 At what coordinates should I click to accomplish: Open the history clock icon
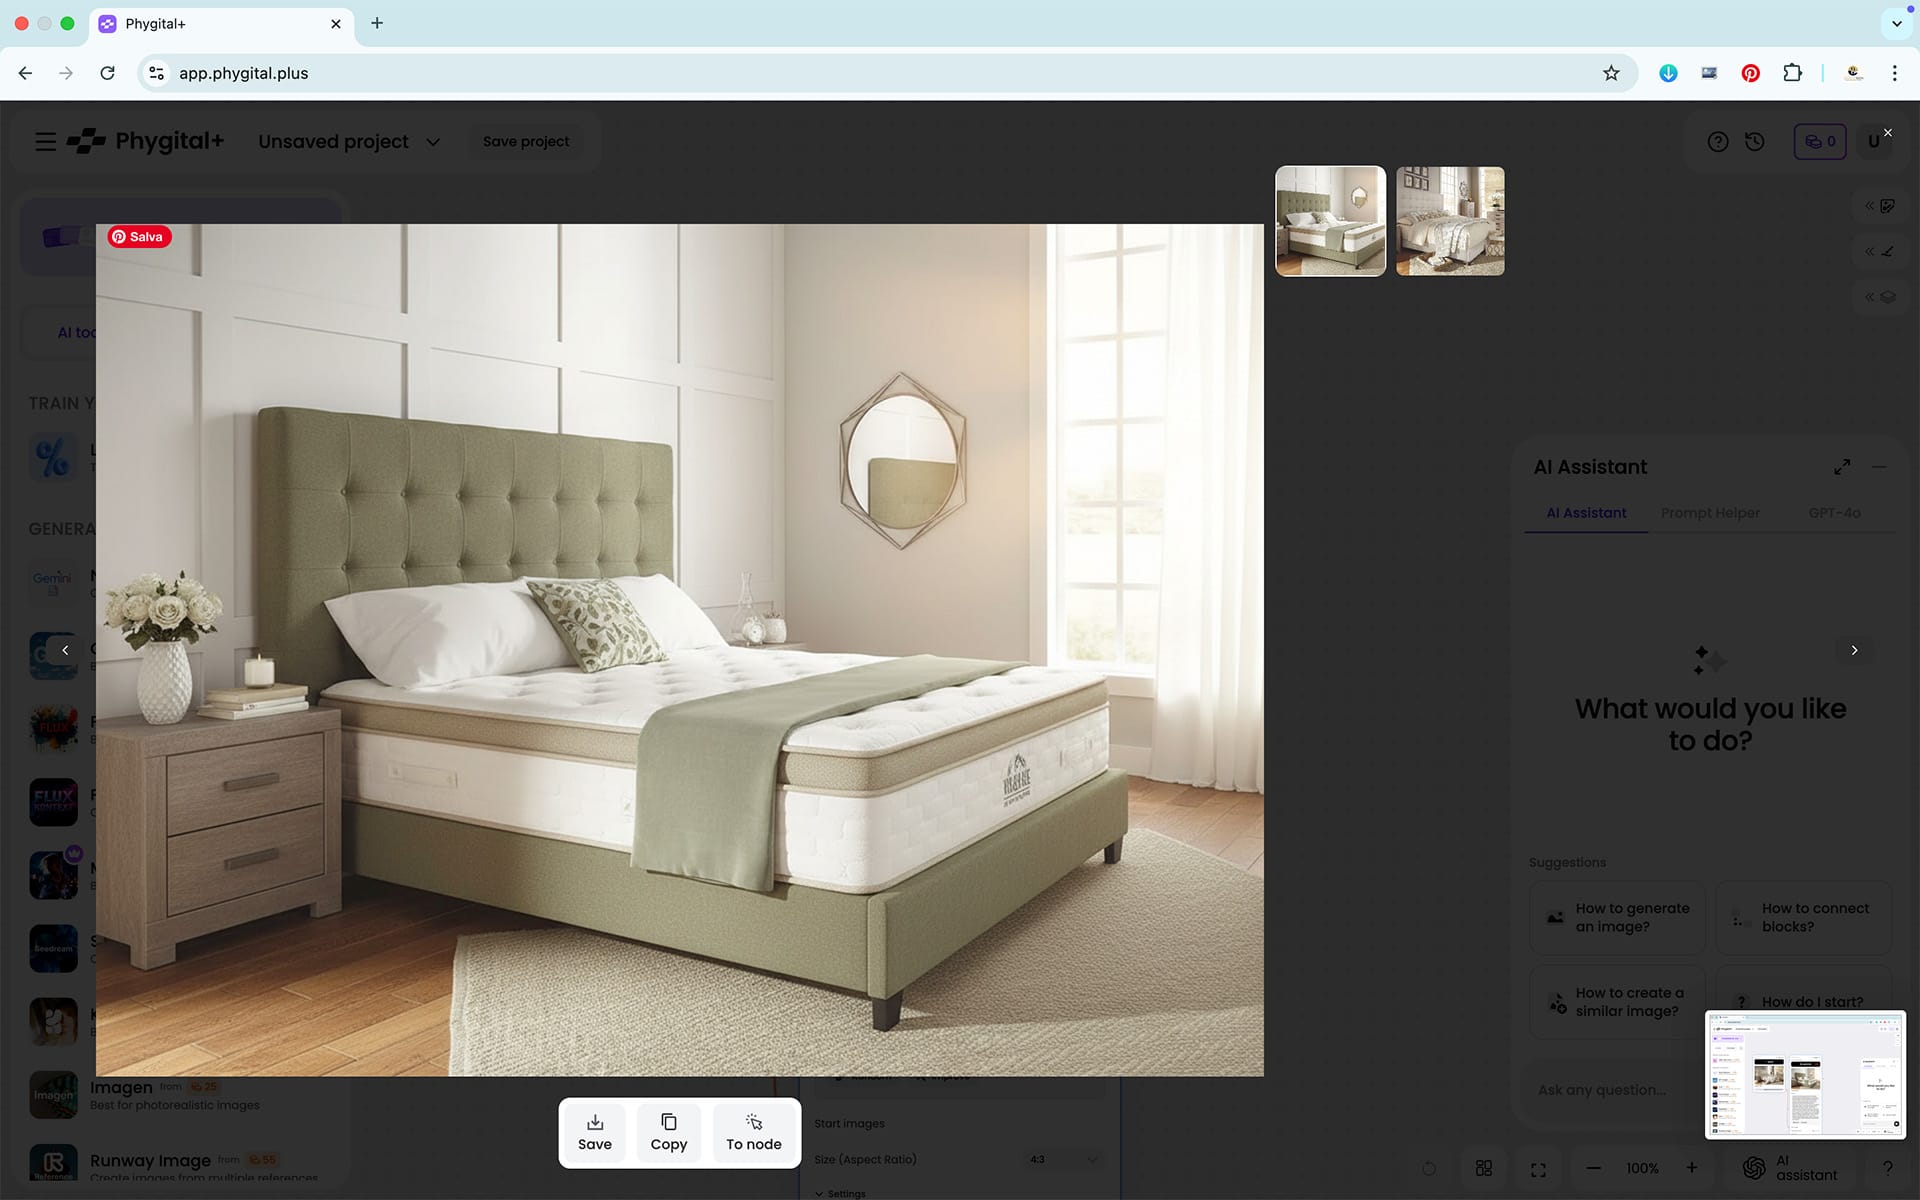[1754, 142]
